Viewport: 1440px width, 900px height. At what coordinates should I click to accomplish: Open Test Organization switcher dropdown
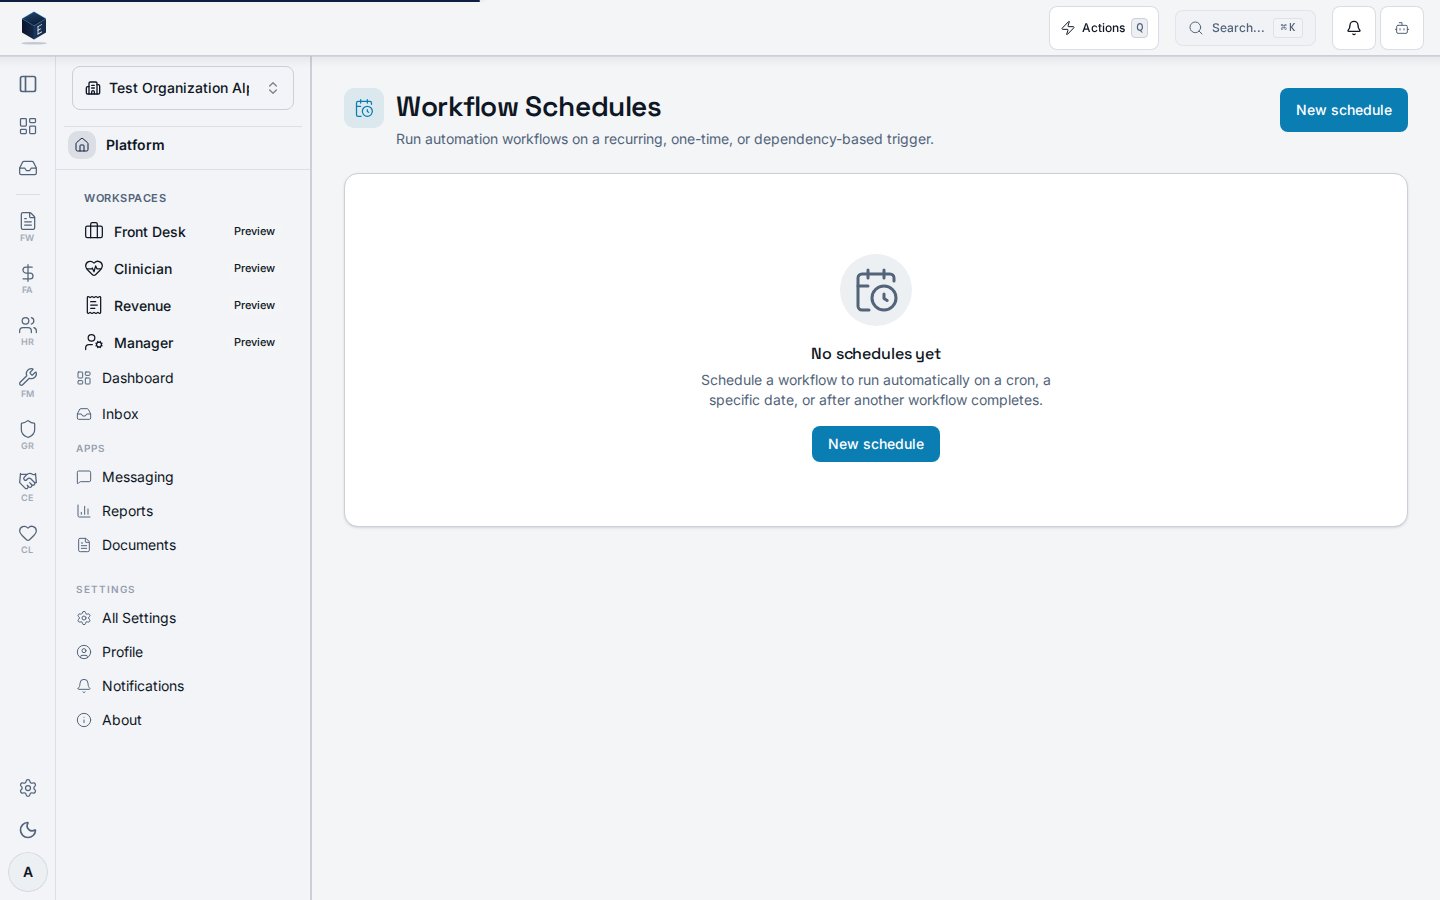(183, 88)
